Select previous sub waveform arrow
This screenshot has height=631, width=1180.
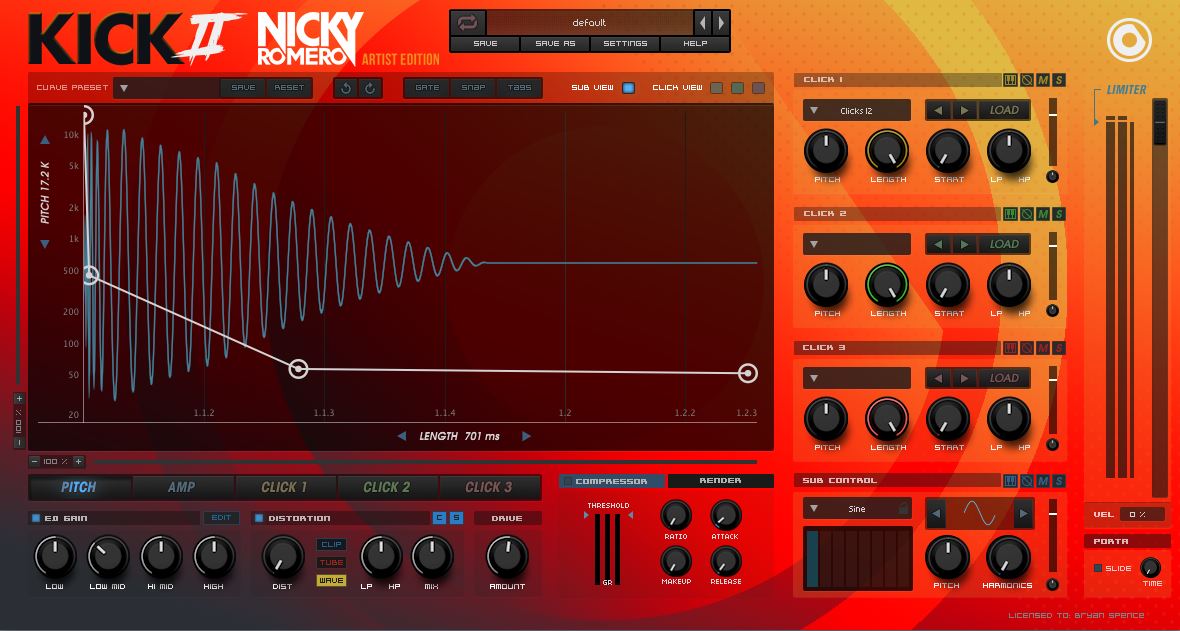point(936,514)
